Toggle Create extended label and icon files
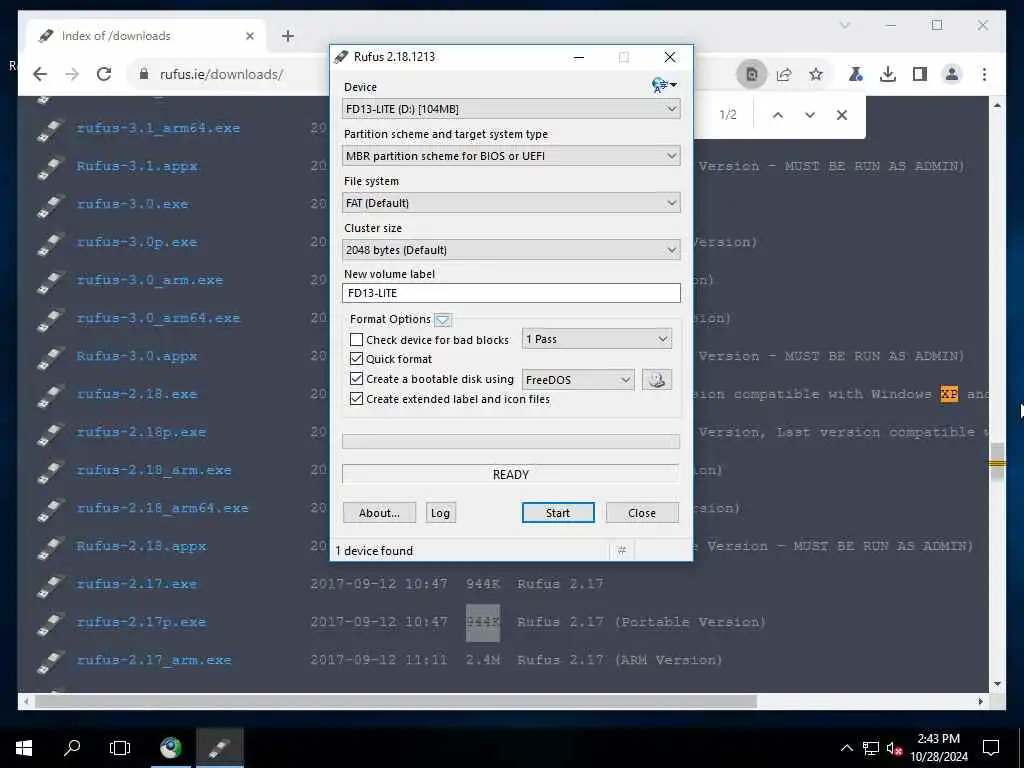 click(357, 398)
